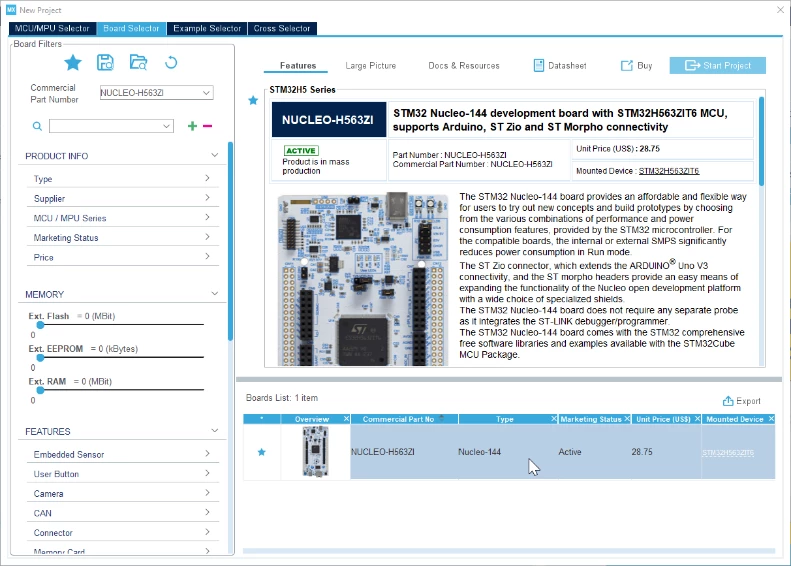Viewport: 791px width, 566px height.
Task: Click the Ext. RAM slider handle
Action: [x=40, y=390]
